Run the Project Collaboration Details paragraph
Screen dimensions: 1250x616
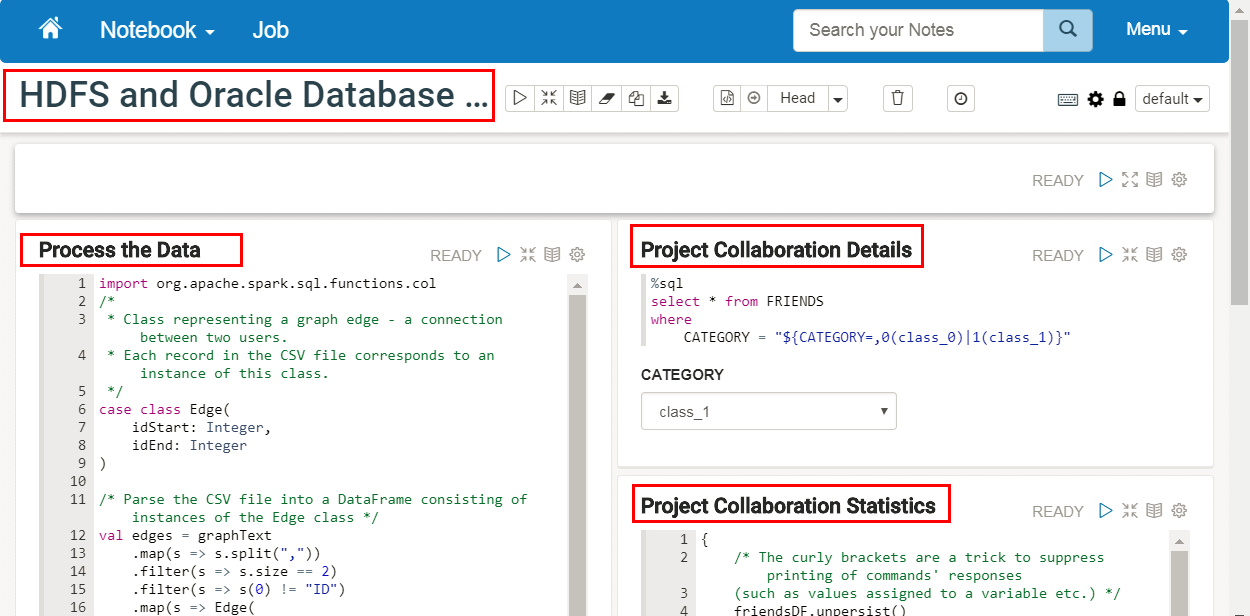[x=1105, y=255]
